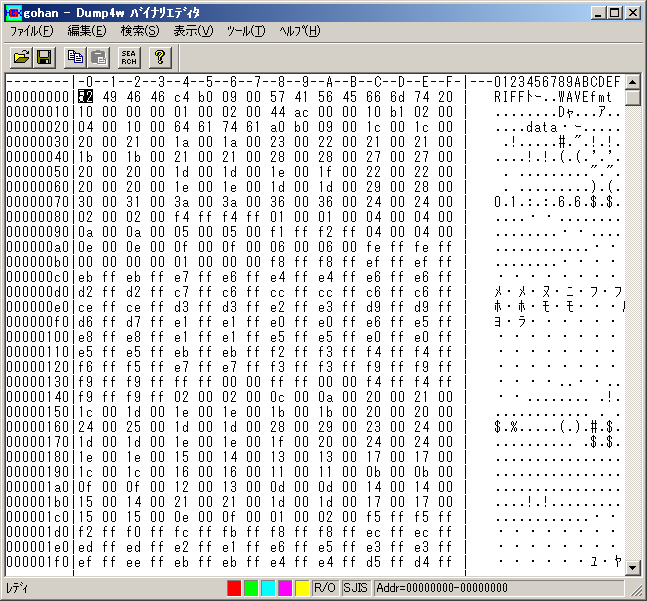Click the Open file toolbar icon

tap(19, 57)
